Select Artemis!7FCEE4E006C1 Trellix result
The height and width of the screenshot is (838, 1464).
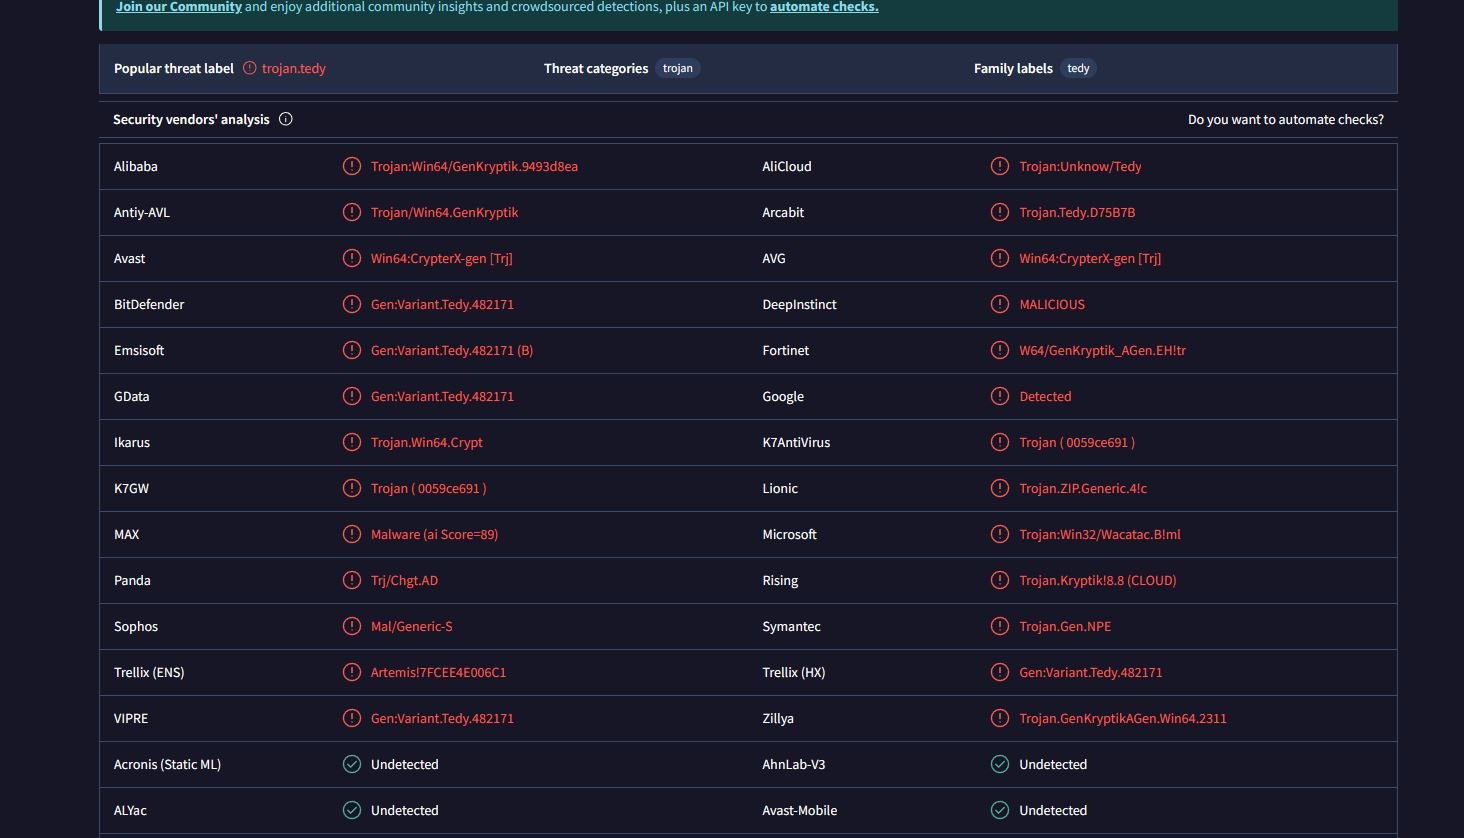(x=438, y=672)
